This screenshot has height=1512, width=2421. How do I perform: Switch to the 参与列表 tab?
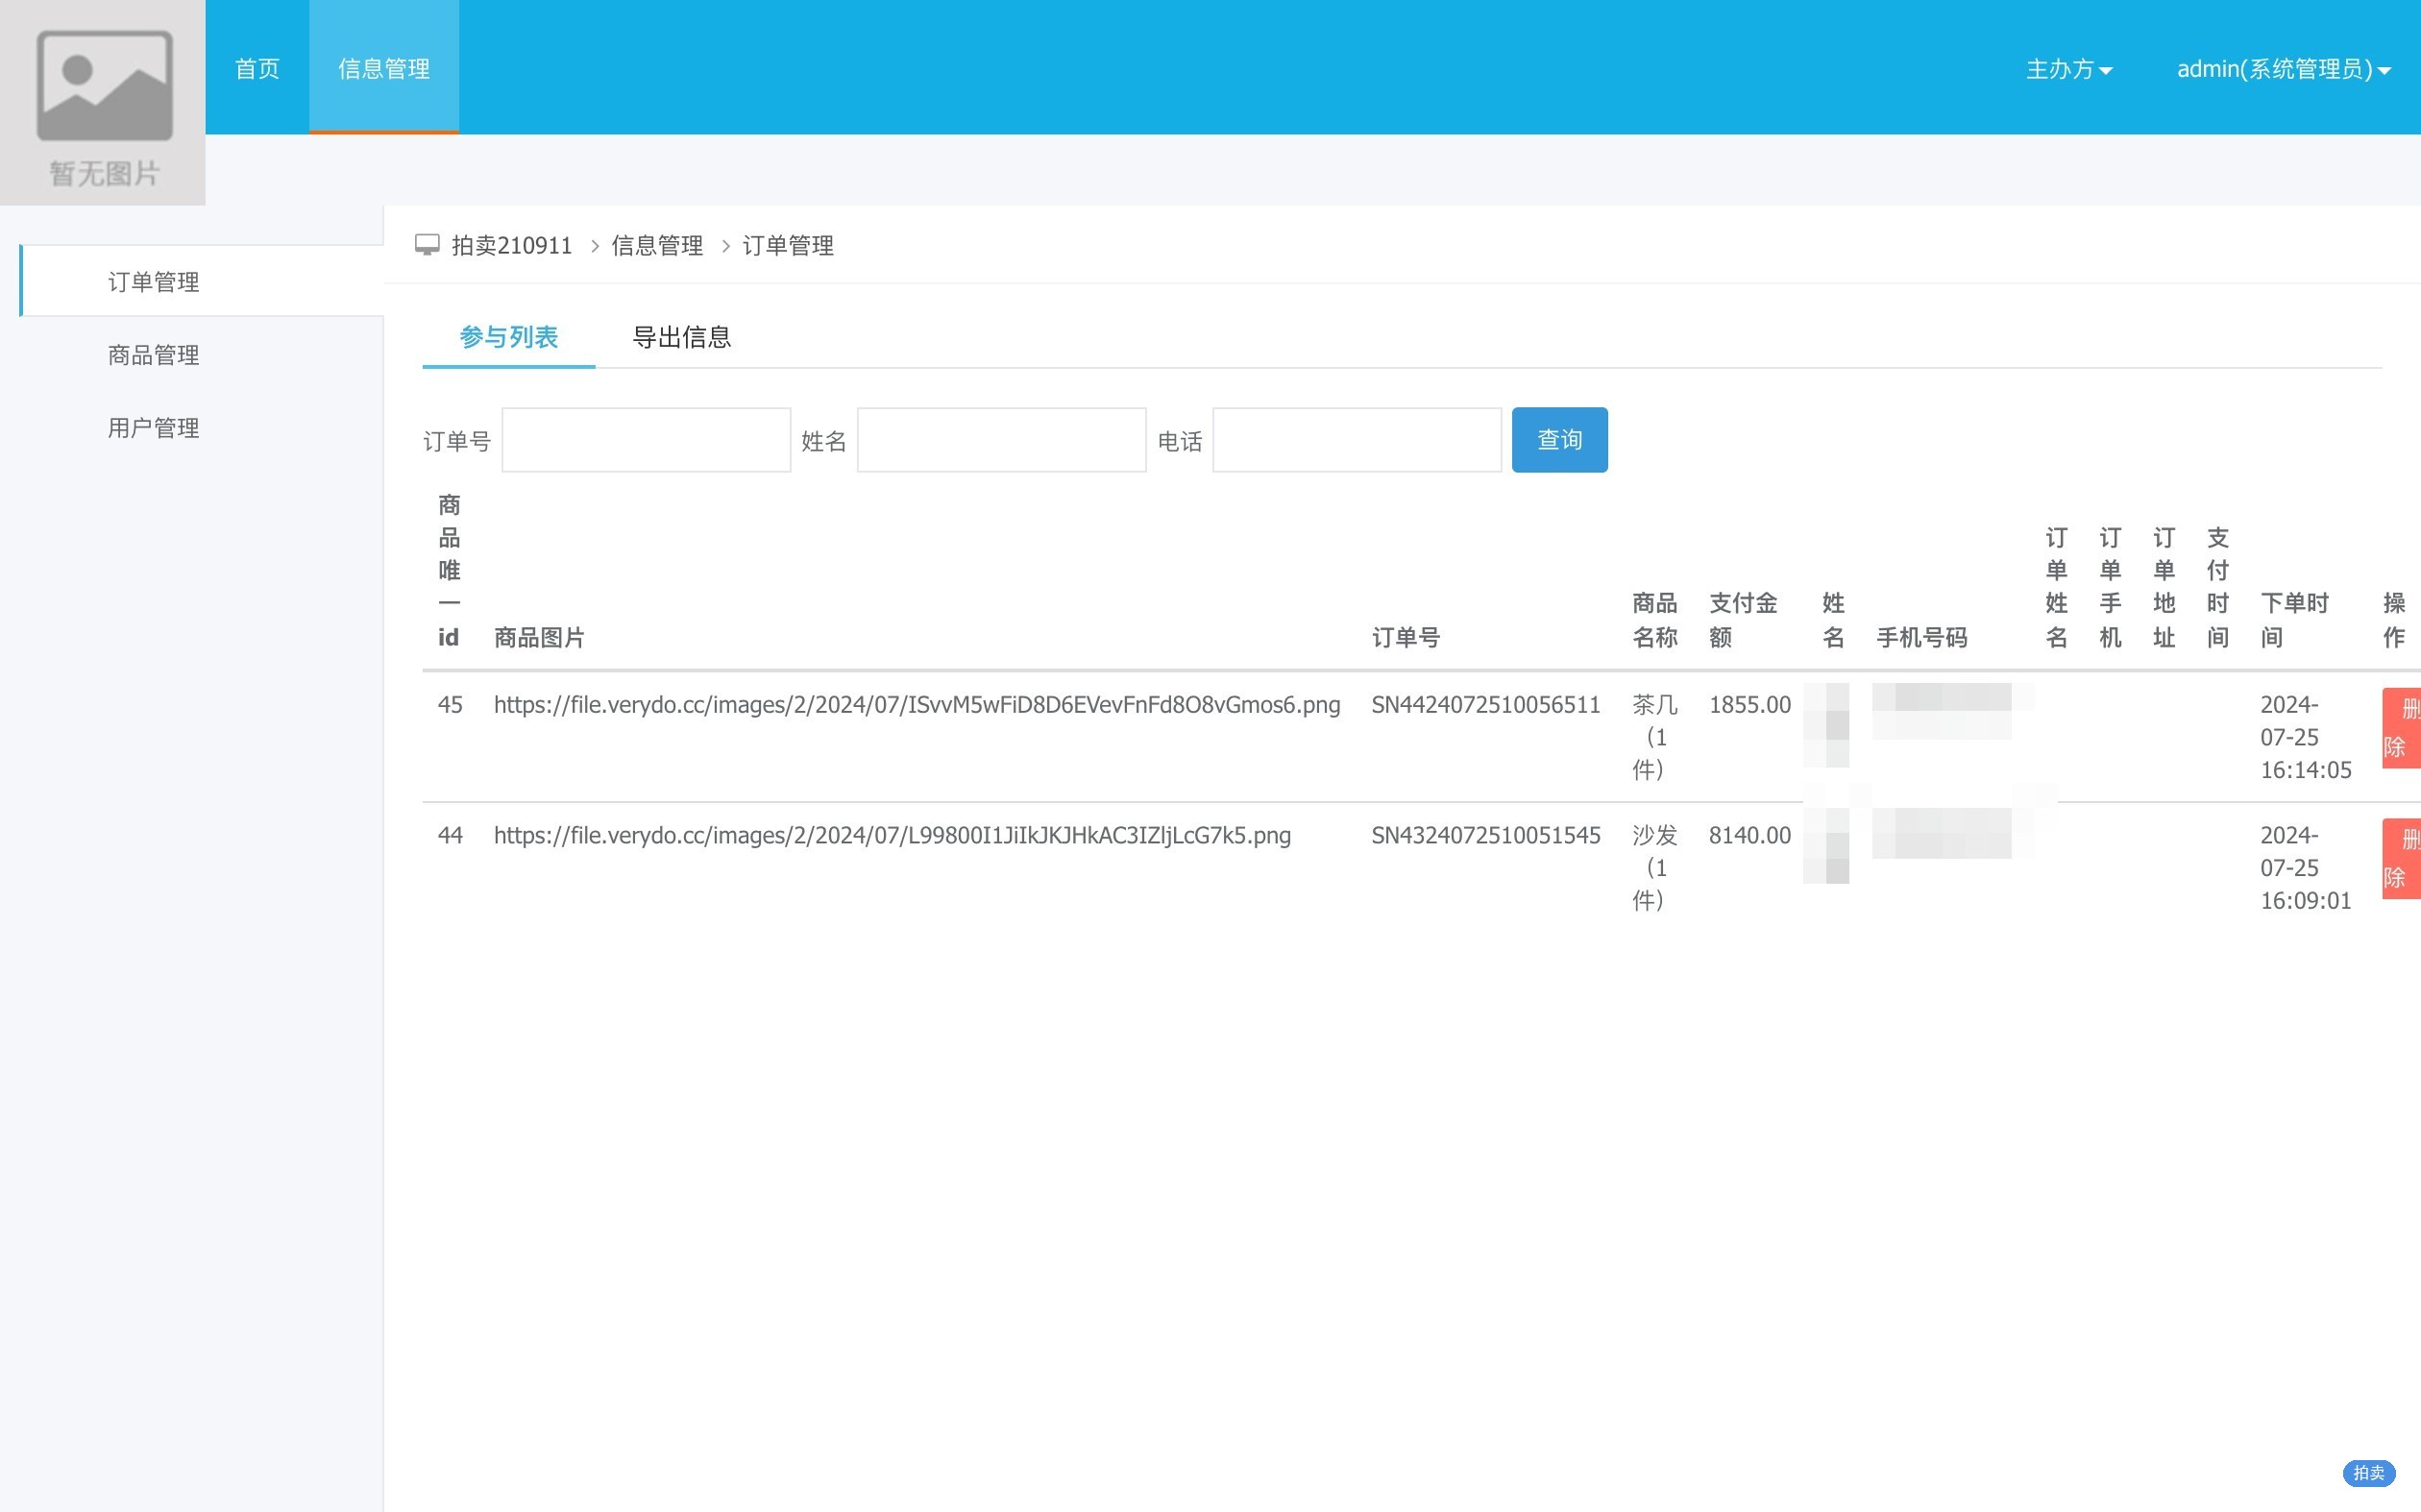coord(508,337)
